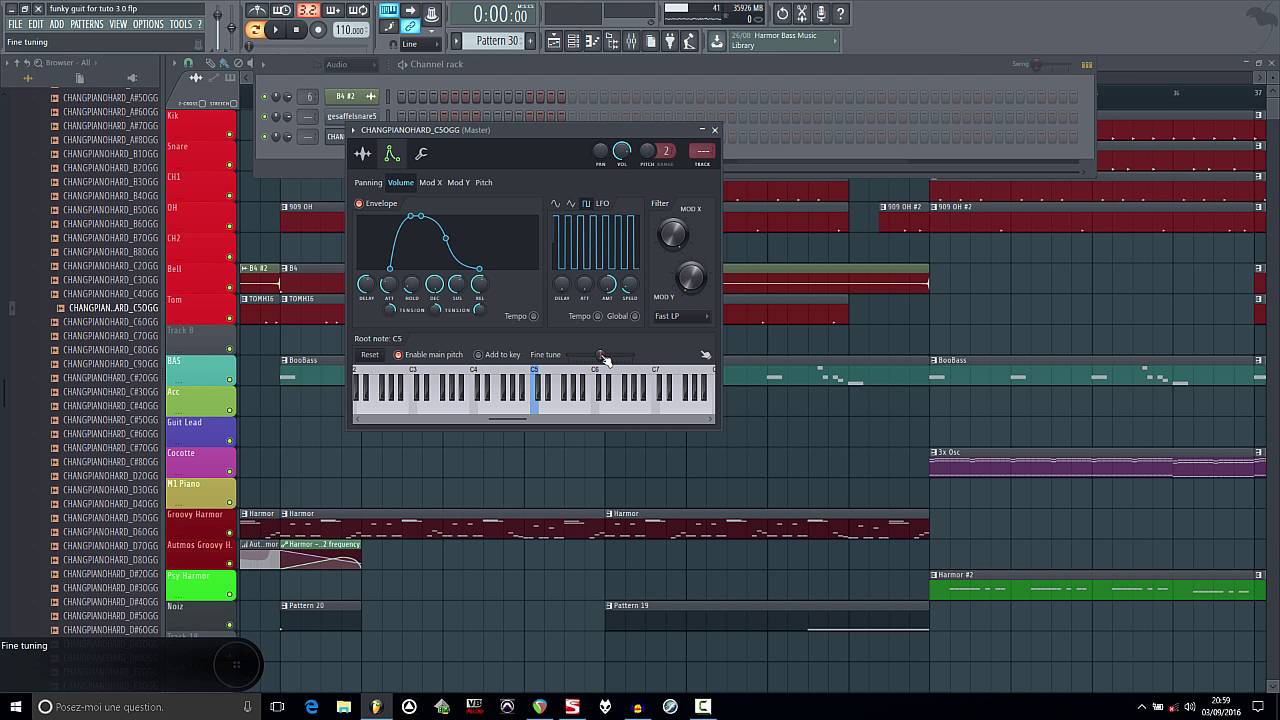
Task: Open the Fast LP filter type dropdown
Action: 681,316
